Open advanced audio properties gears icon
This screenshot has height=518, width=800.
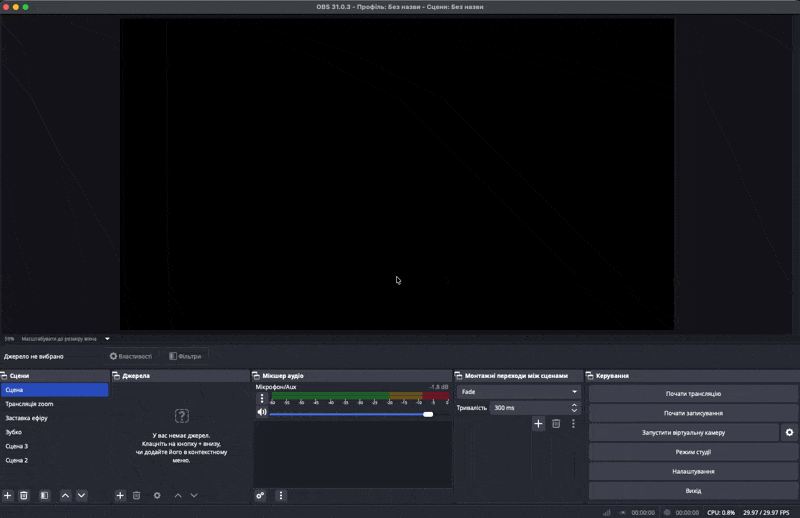[261, 496]
